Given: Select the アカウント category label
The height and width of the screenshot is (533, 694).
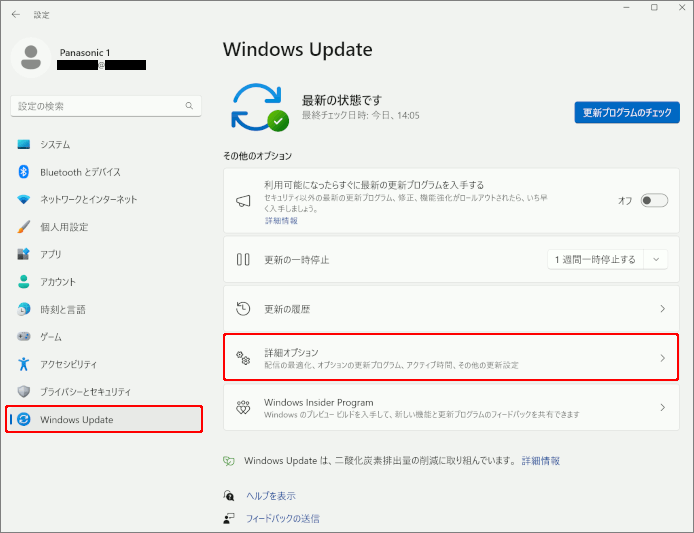Looking at the screenshot, I should coord(58,282).
